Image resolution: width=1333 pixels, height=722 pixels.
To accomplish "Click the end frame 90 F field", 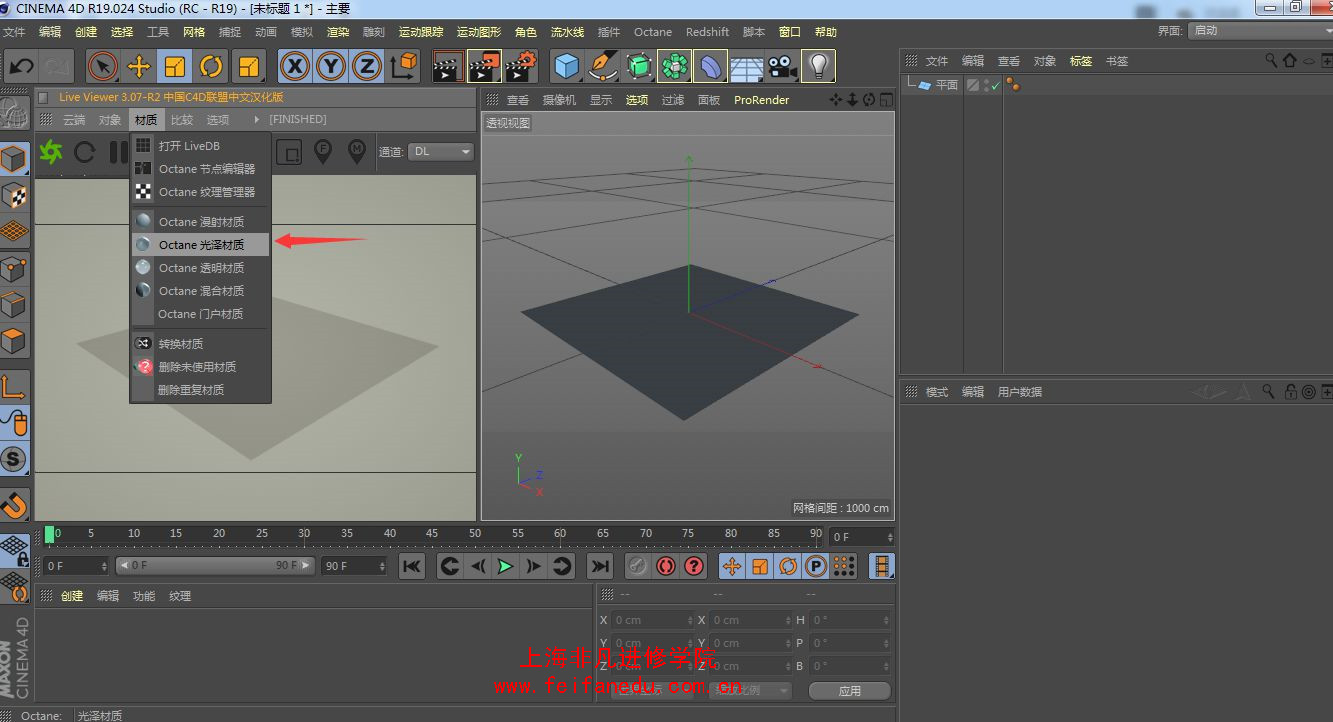I will coord(354,566).
